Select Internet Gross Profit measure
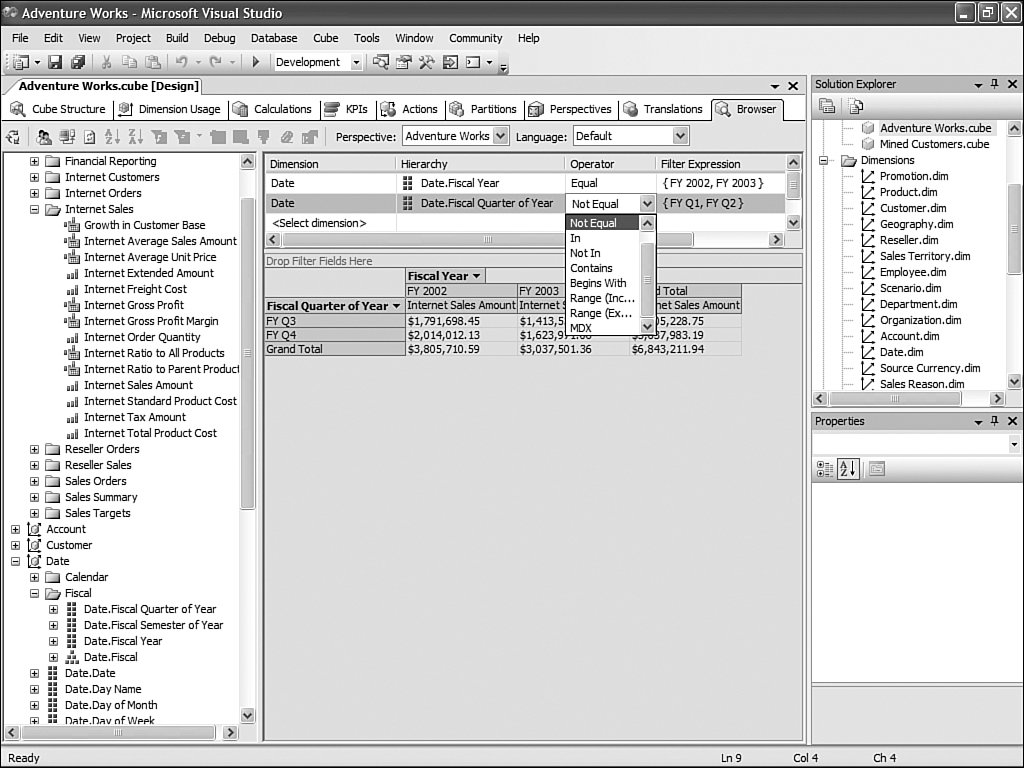This screenshot has height=768, width=1024. tap(133, 305)
